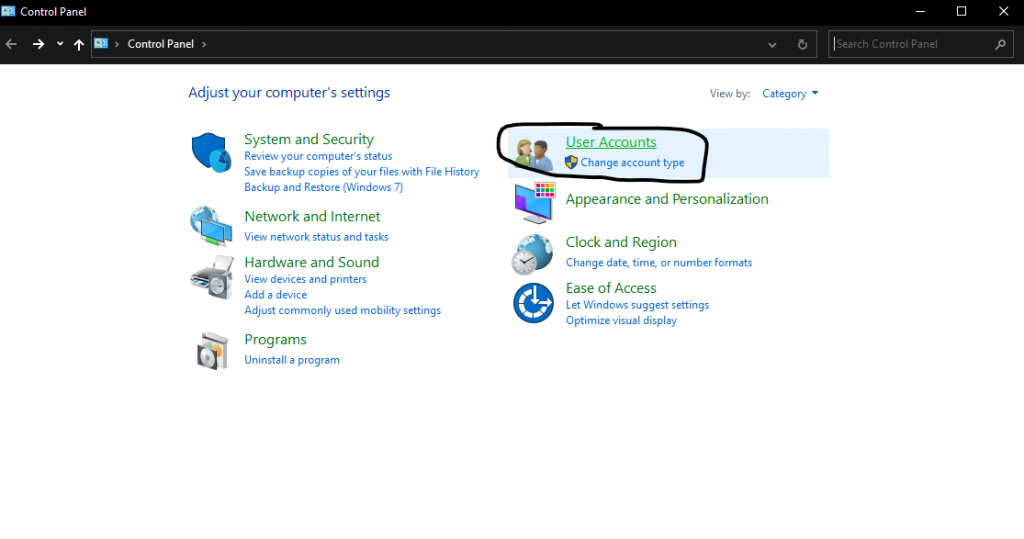The width and height of the screenshot is (1024, 539).
Task: Click the Clock and Region globe icon
Action: [x=532, y=254]
